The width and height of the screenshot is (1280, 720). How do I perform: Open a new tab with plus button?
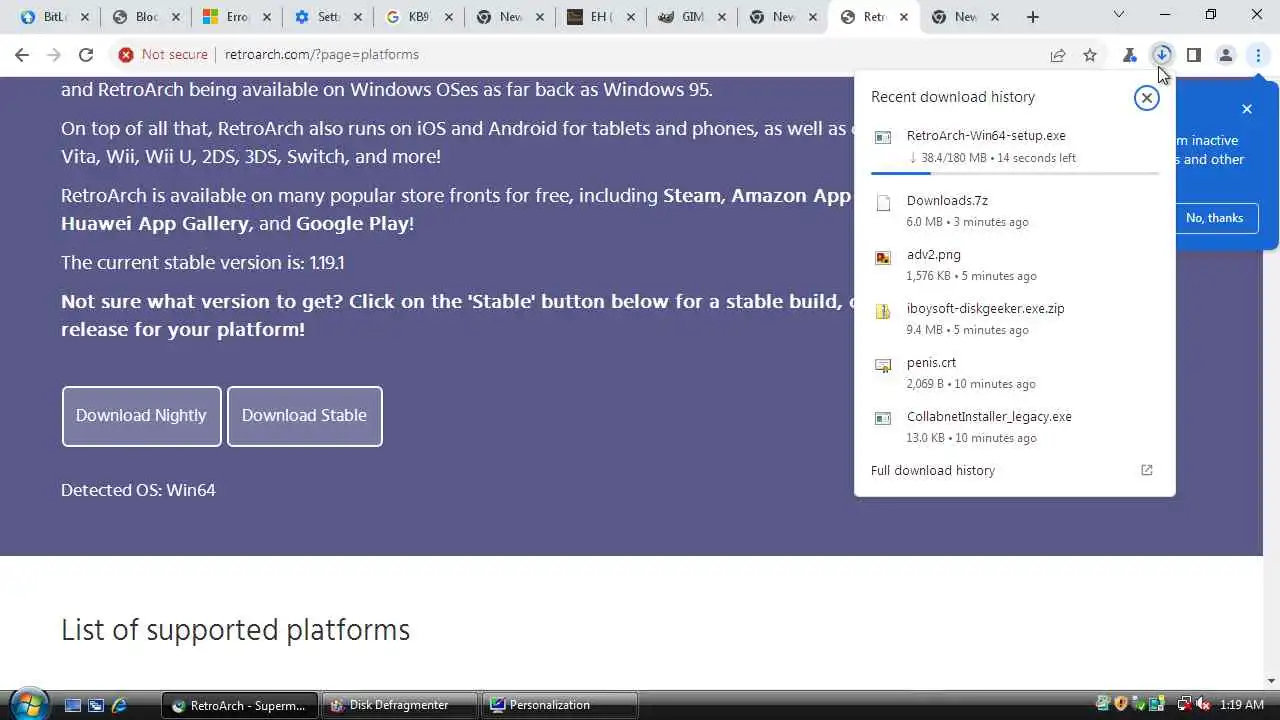[1033, 17]
